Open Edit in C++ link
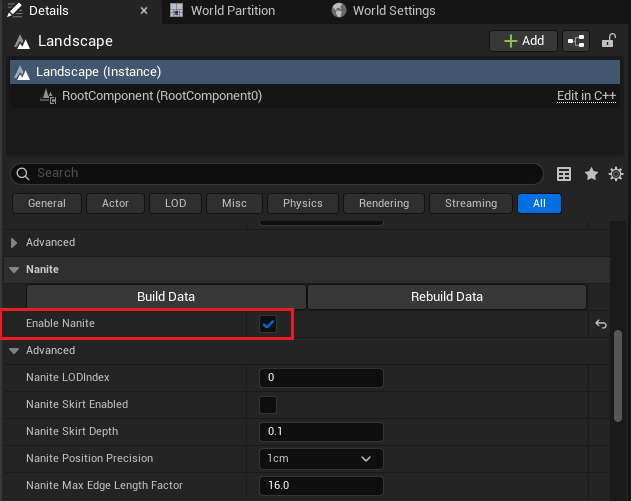The height and width of the screenshot is (501, 631). click(586, 96)
